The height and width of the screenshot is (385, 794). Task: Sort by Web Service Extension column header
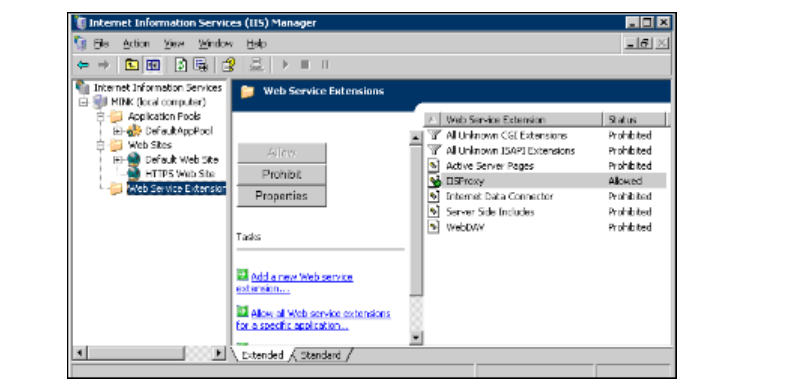522,120
